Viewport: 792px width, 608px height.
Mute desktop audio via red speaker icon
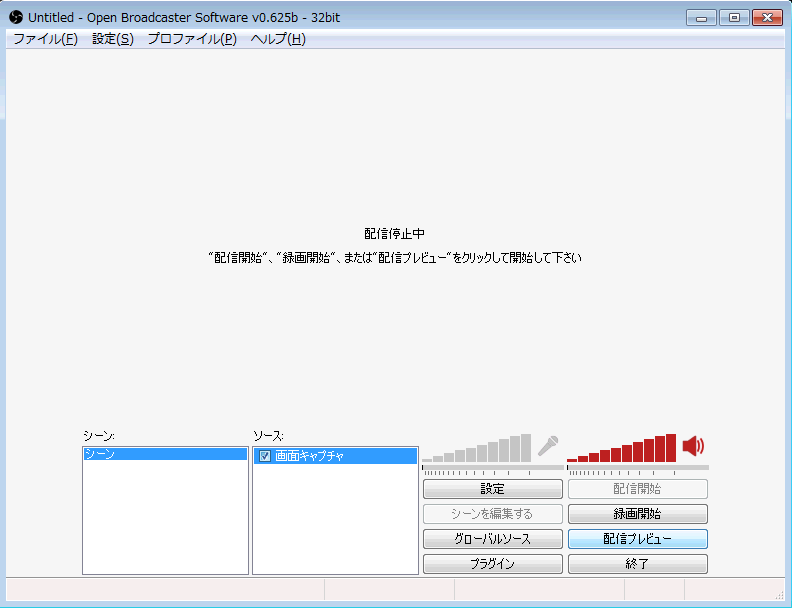point(693,446)
